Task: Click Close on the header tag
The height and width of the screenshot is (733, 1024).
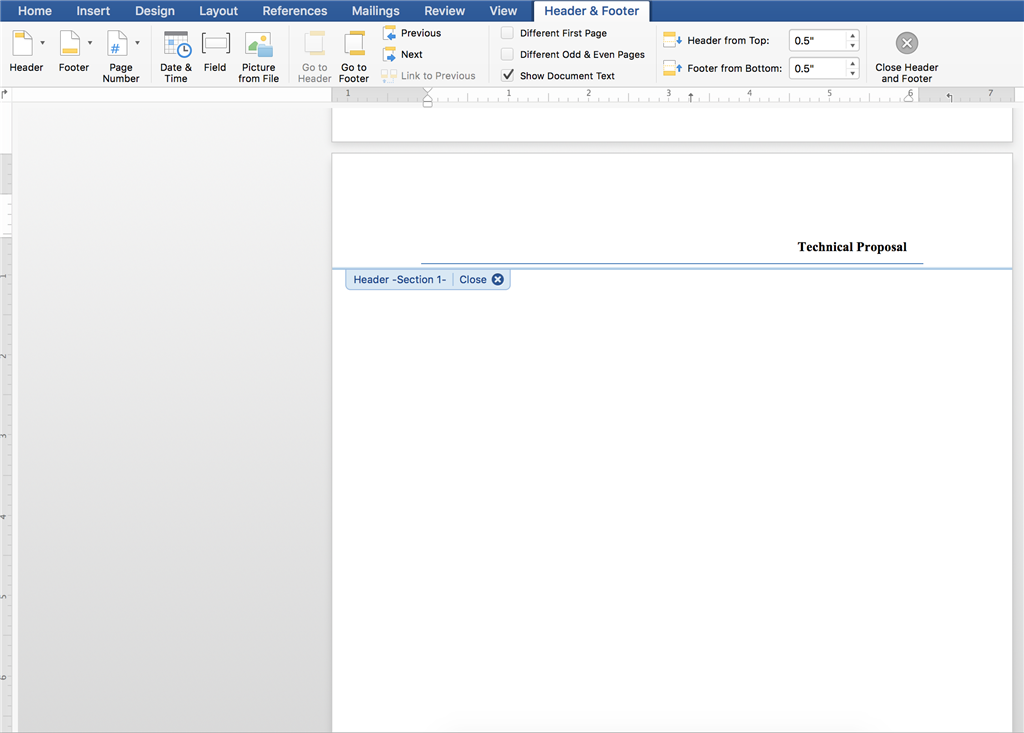Action: tap(473, 280)
